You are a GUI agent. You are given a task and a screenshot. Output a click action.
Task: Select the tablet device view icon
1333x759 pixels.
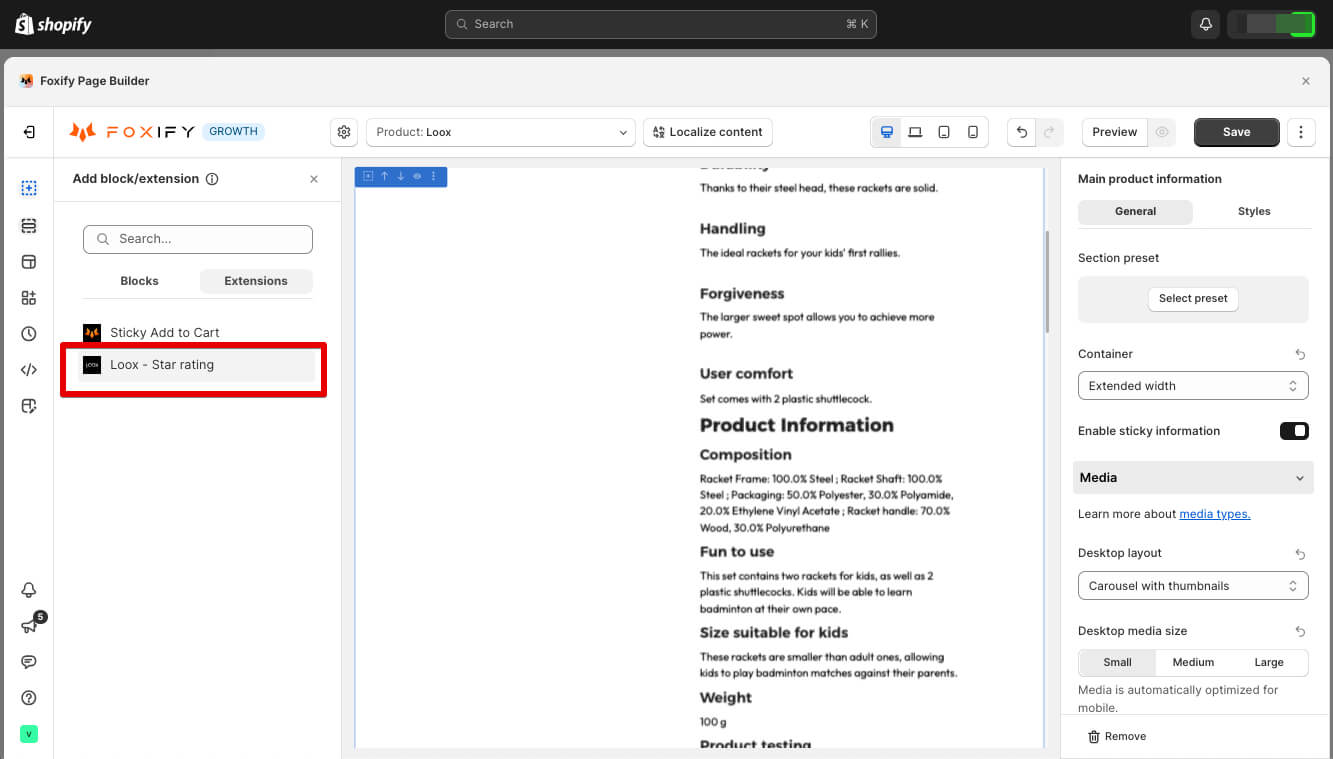pos(944,132)
